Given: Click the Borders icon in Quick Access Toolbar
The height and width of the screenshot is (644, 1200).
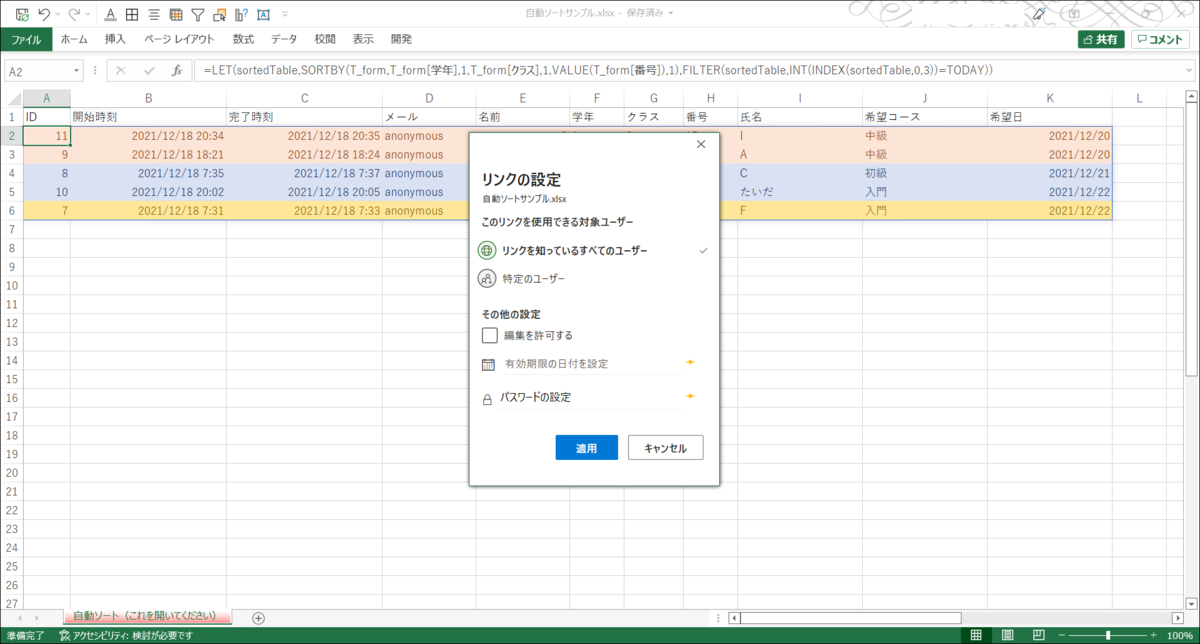Looking at the screenshot, I should [x=131, y=15].
